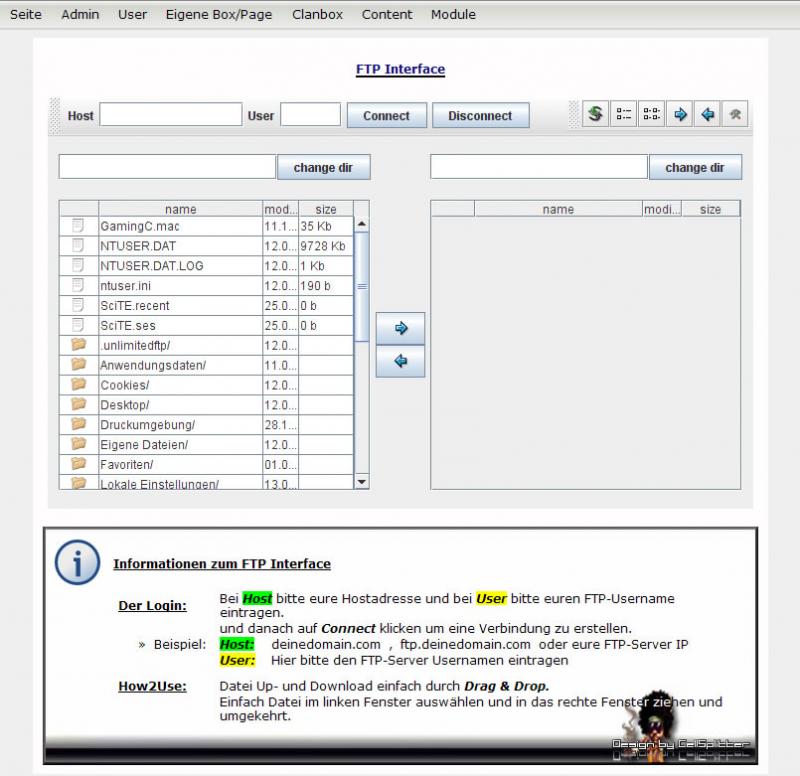
Task: Click the file icon beside GamingC.mac
Action: click(x=78, y=226)
